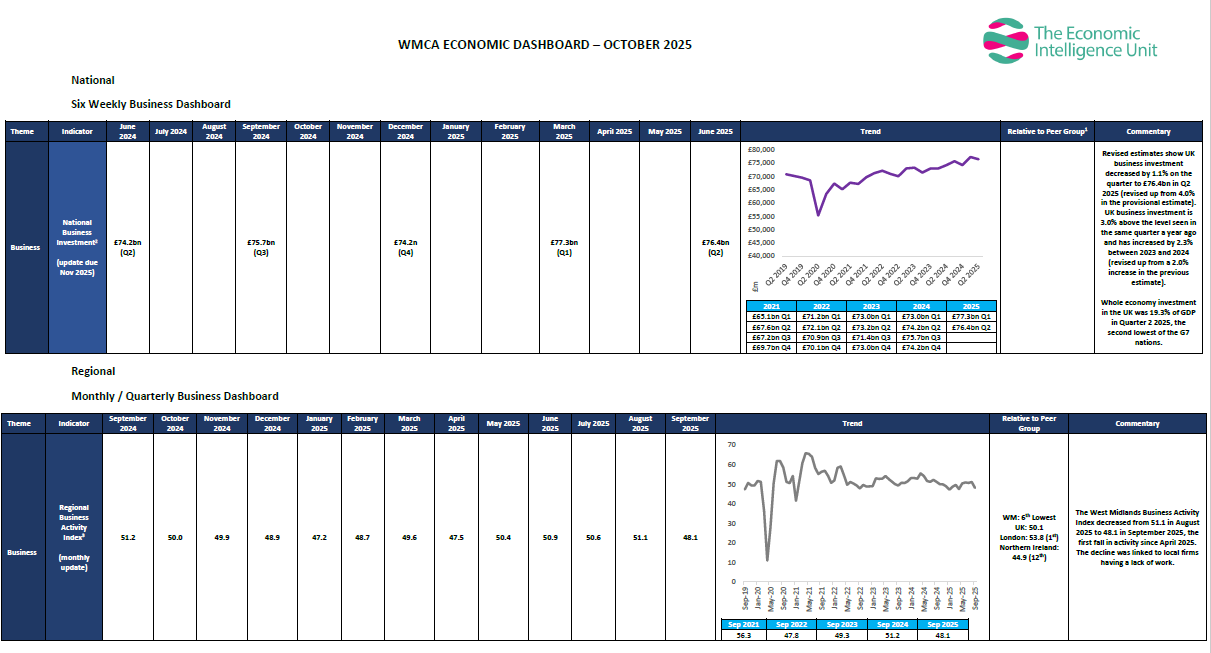Click the Relative to Peer Group header in the national table
The width and height of the screenshot is (1211, 653).
(x=1047, y=132)
